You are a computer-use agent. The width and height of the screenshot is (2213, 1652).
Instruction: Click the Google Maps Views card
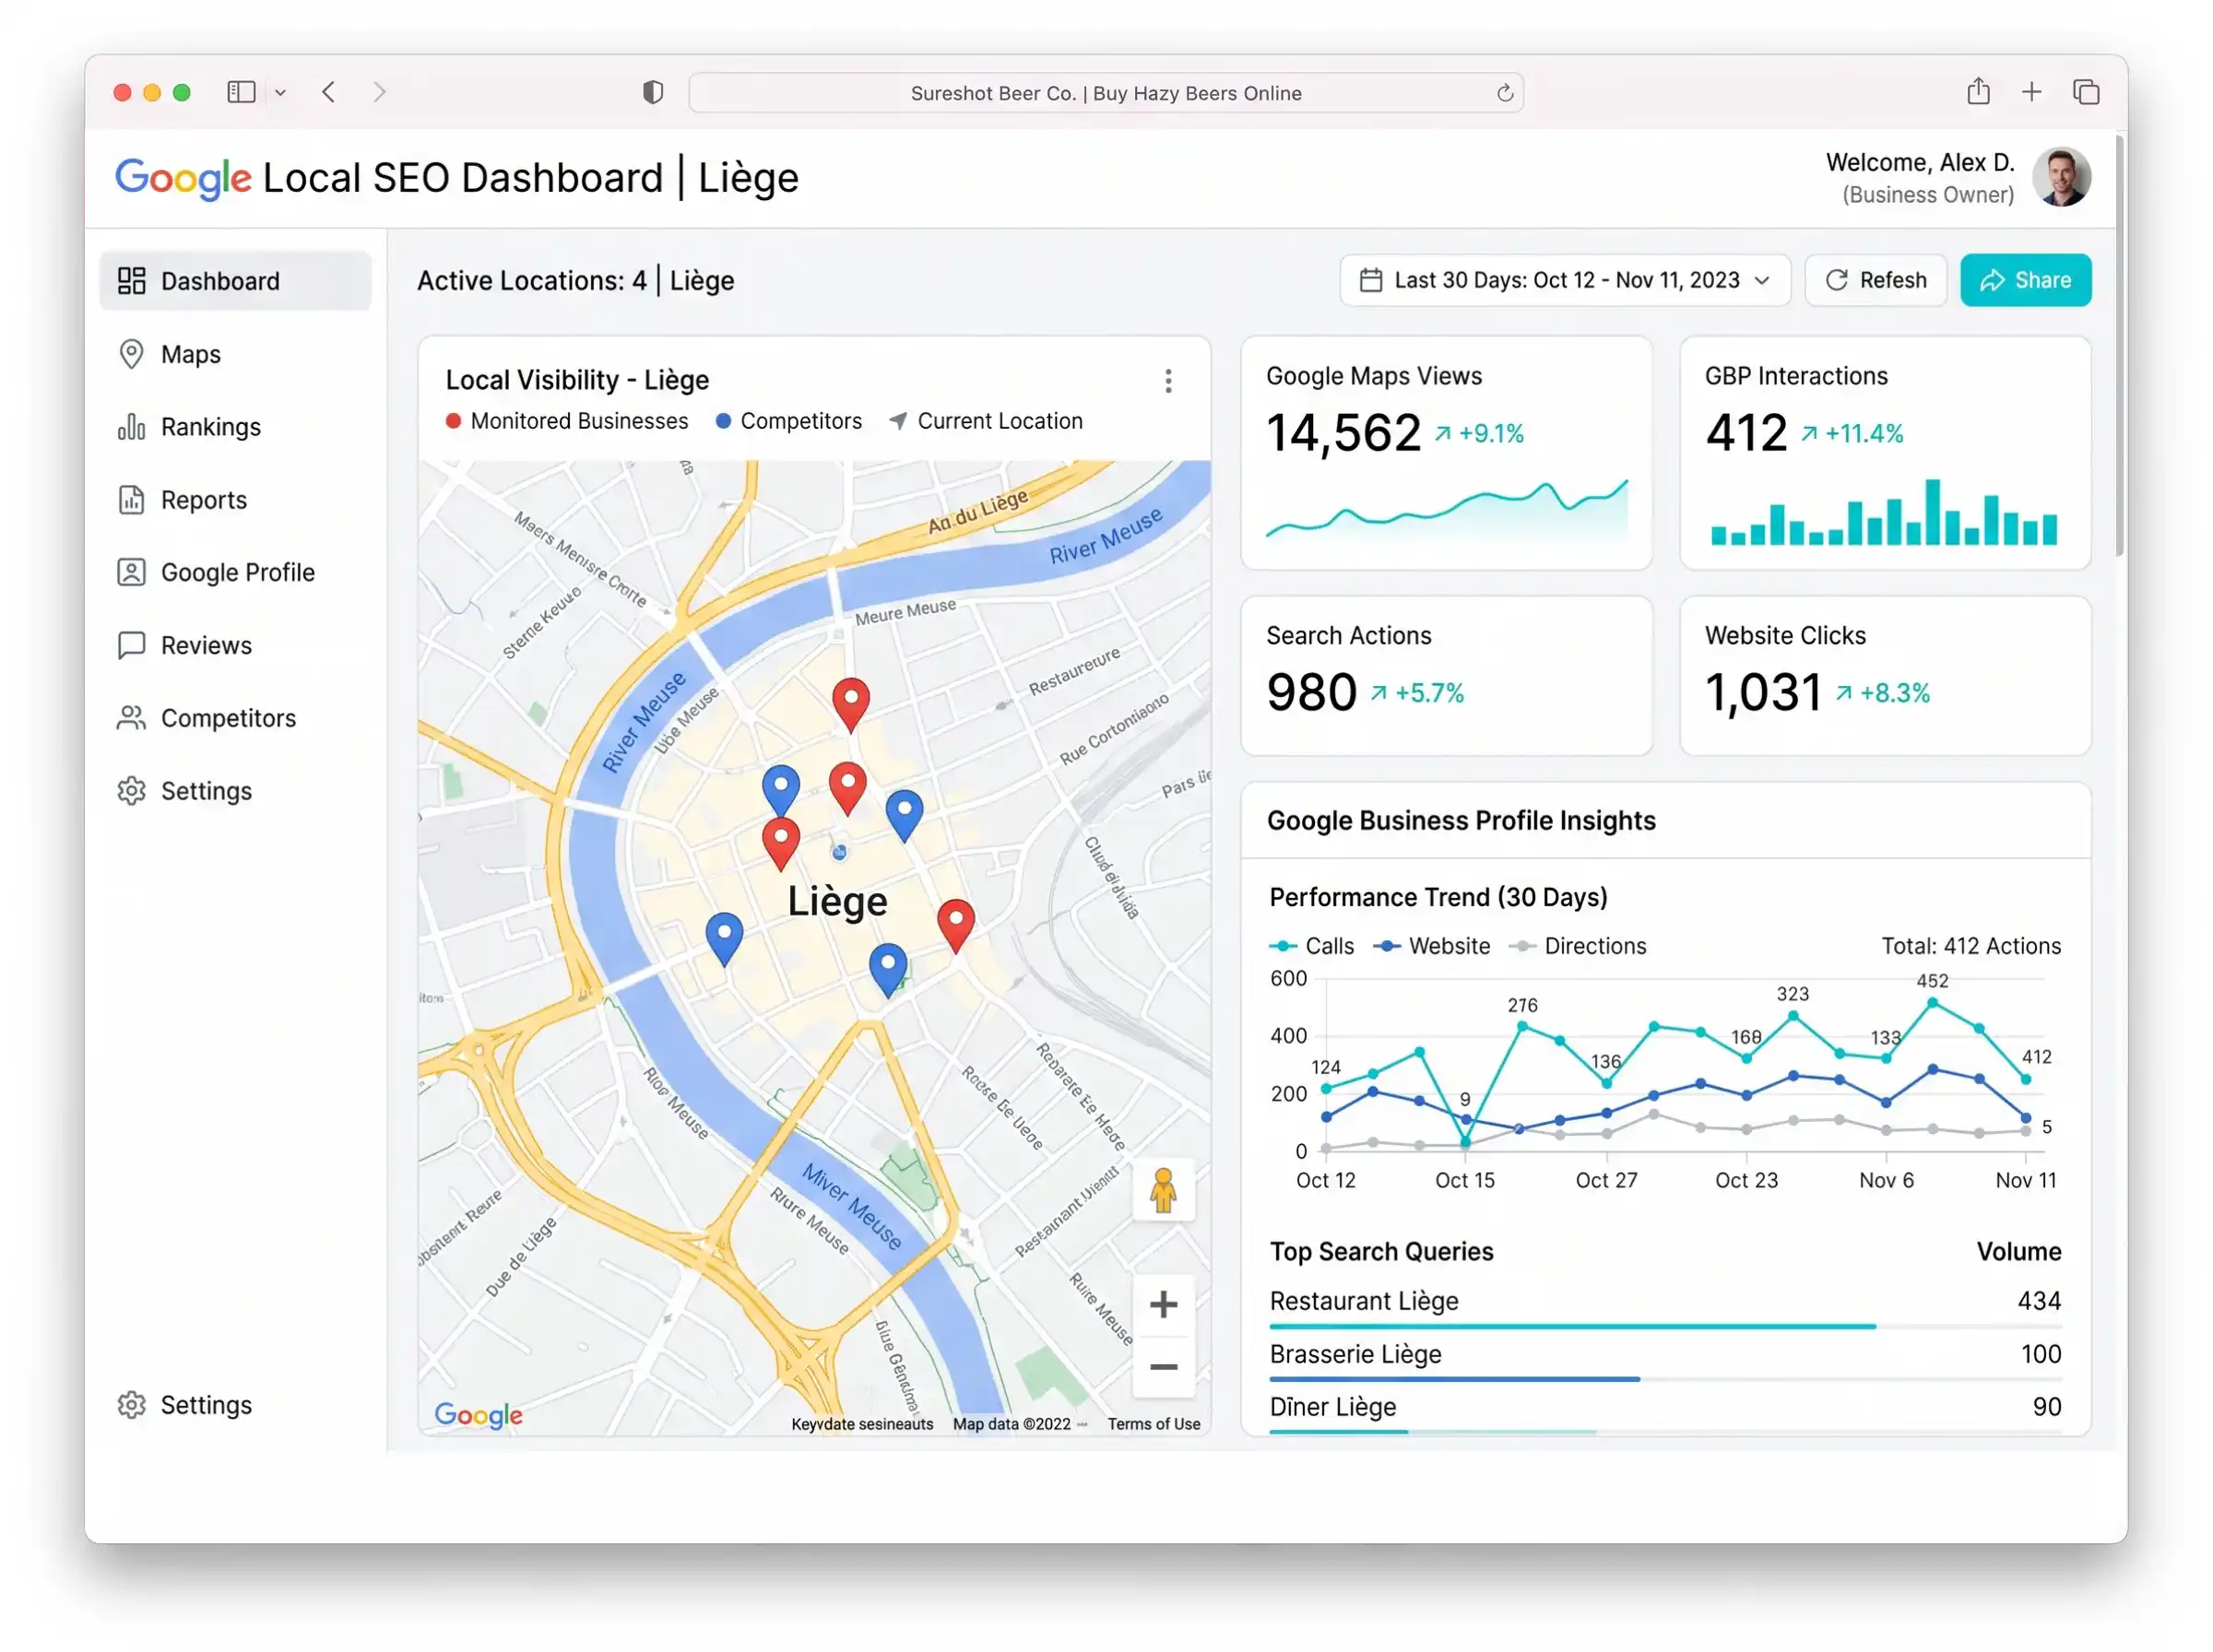pyautogui.click(x=1446, y=453)
